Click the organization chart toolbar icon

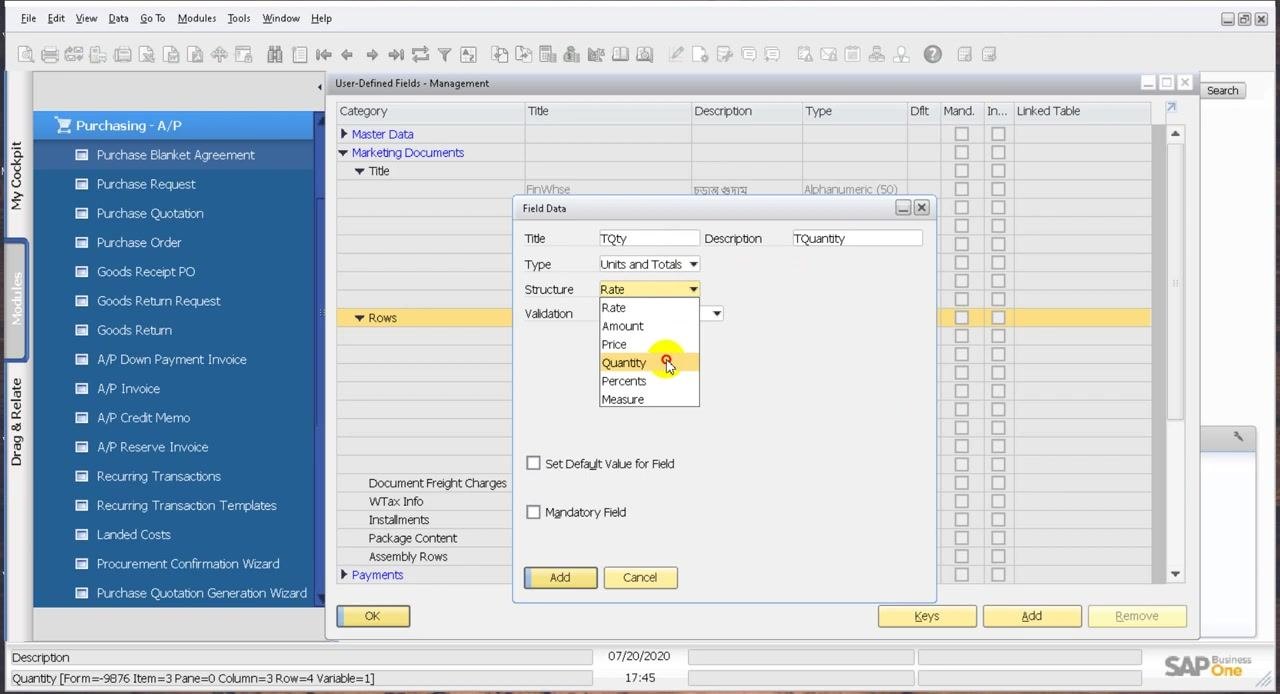point(876,55)
